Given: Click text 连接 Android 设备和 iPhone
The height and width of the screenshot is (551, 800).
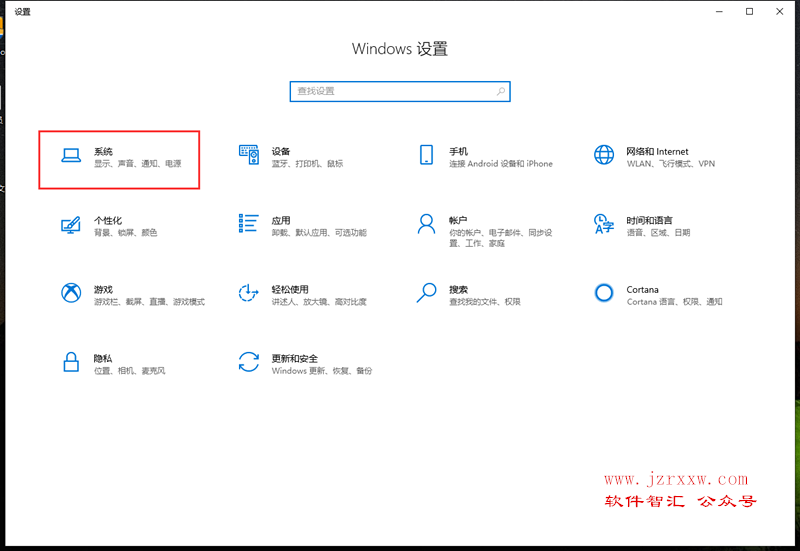Looking at the screenshot, I should pos(501,164).
